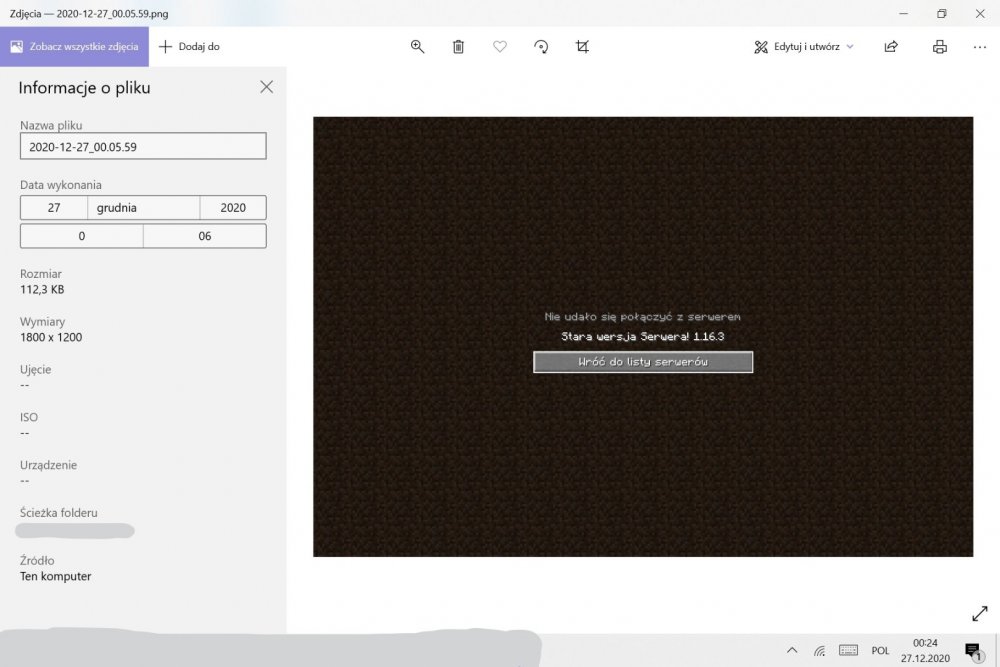Close the "Informacje o pliku" panel
1000x667 pixels.
266,87
